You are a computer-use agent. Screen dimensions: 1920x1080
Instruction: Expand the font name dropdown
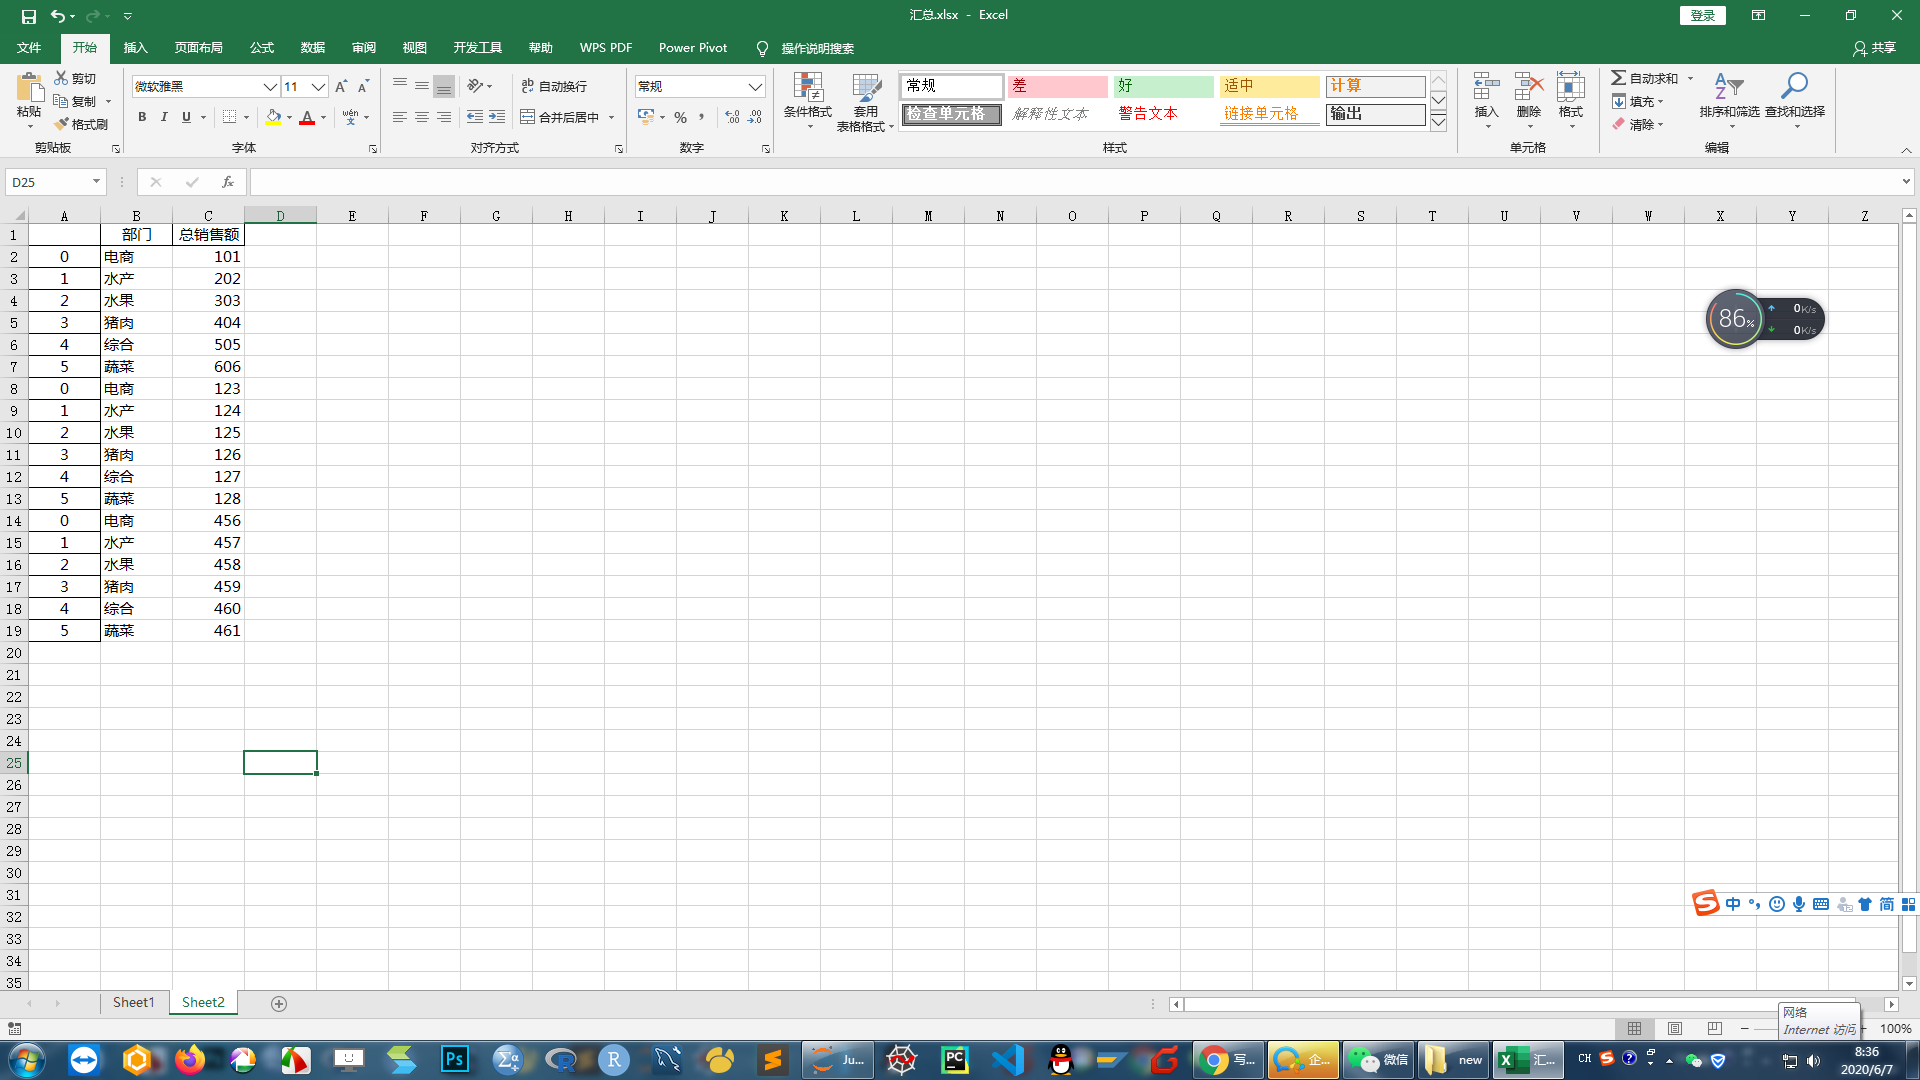pyautogui.click(x=269, y=87)
